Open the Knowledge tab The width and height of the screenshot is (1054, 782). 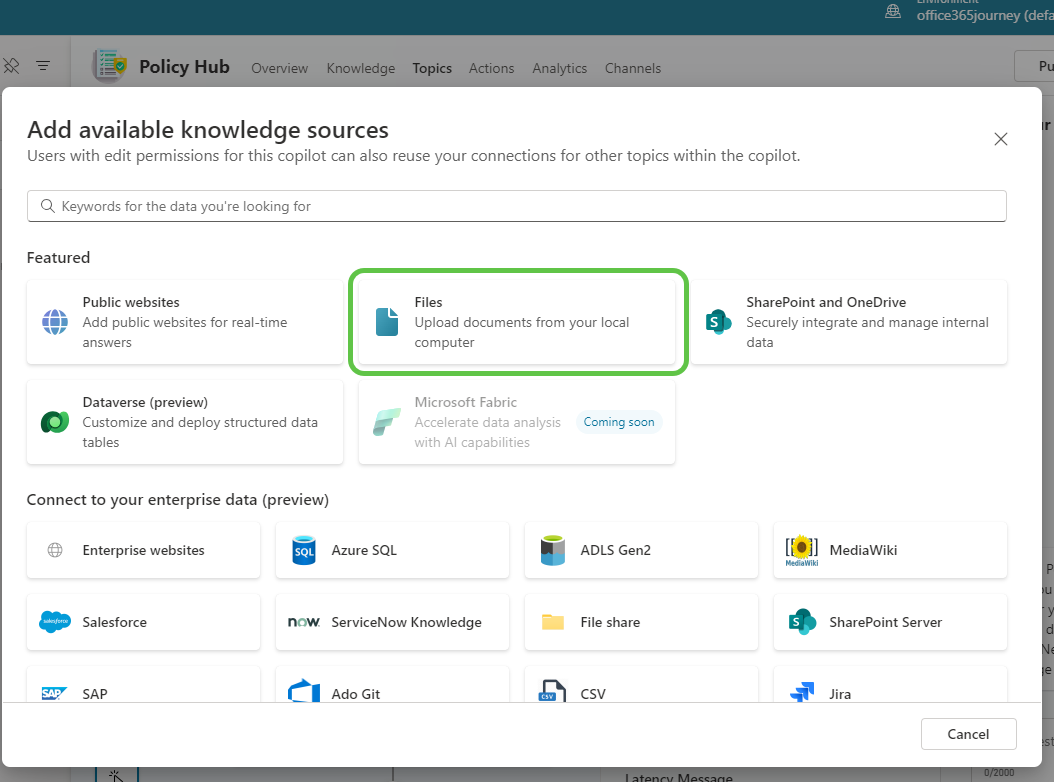[x=360, y=68]
